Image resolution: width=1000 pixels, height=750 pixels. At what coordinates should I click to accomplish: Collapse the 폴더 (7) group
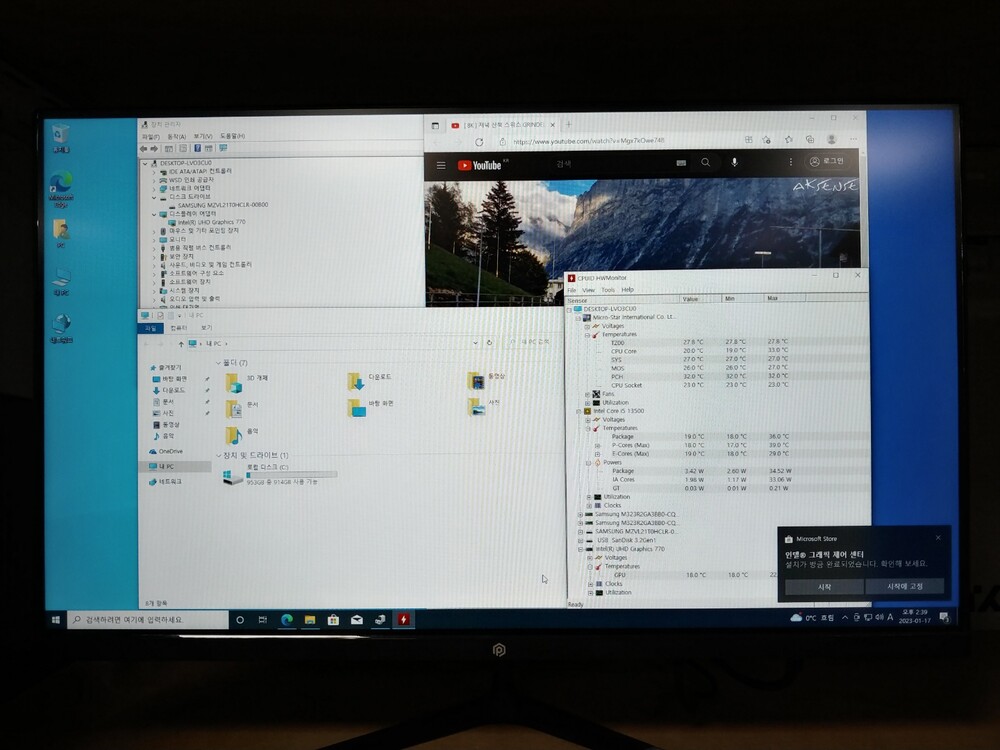pos(218,363)
